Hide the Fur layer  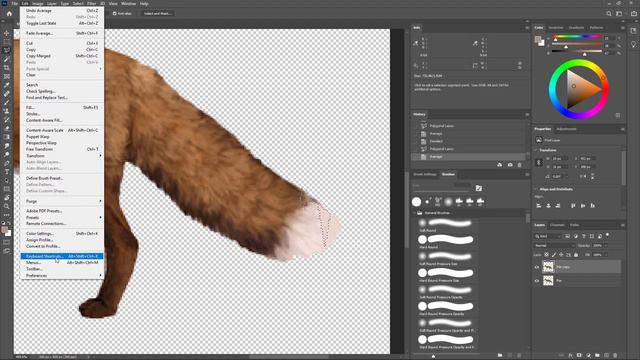pos(537,281)
